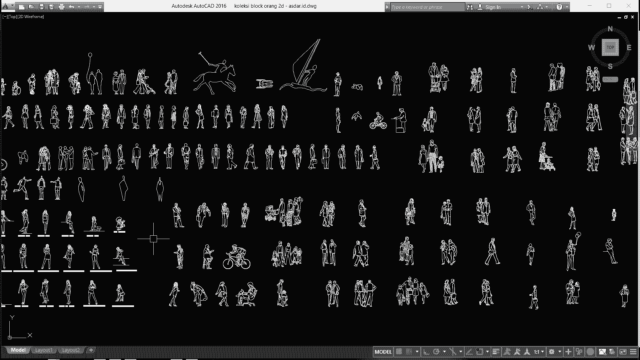Viewport: 640px width, 360px height.
Task: Toggle polar tracking in status bar
Action: pyautogui.click(x=436, y=351)
